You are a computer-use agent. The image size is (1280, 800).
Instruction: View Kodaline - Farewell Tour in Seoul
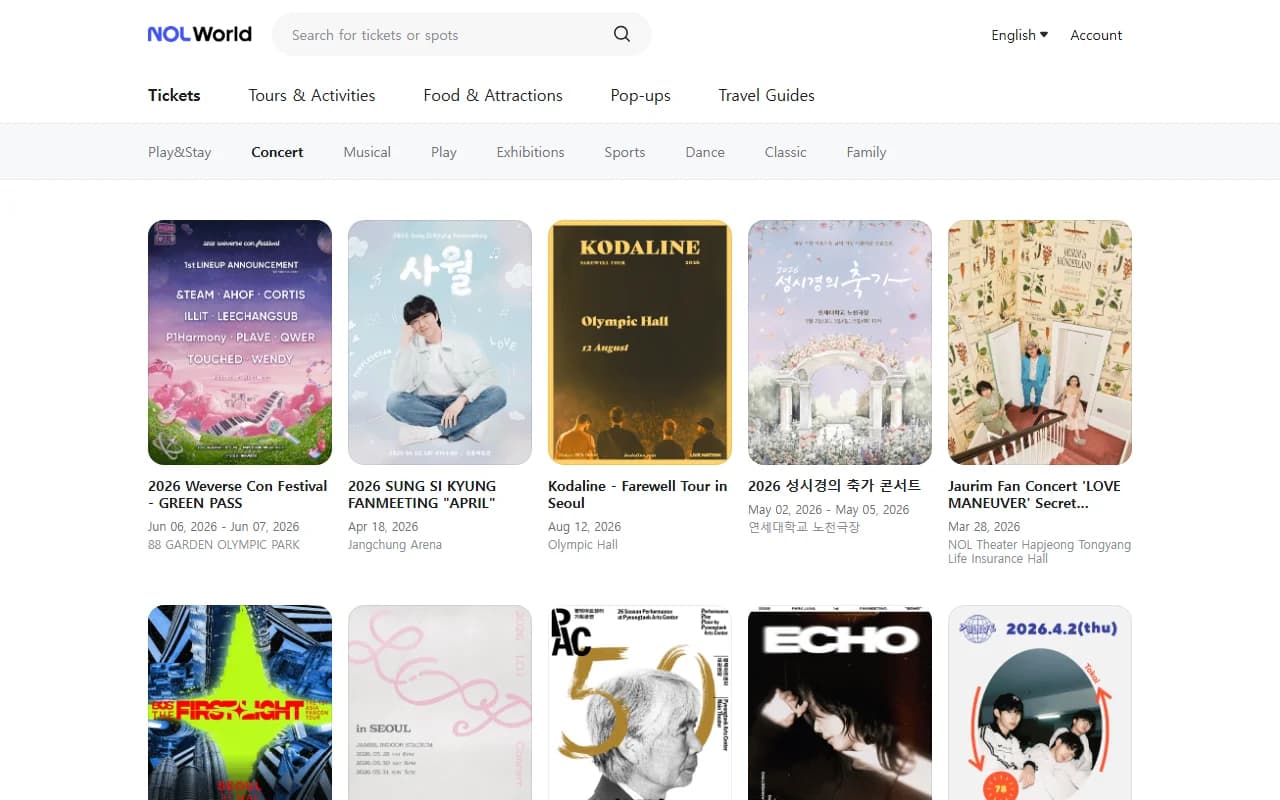tap(639, 342)
